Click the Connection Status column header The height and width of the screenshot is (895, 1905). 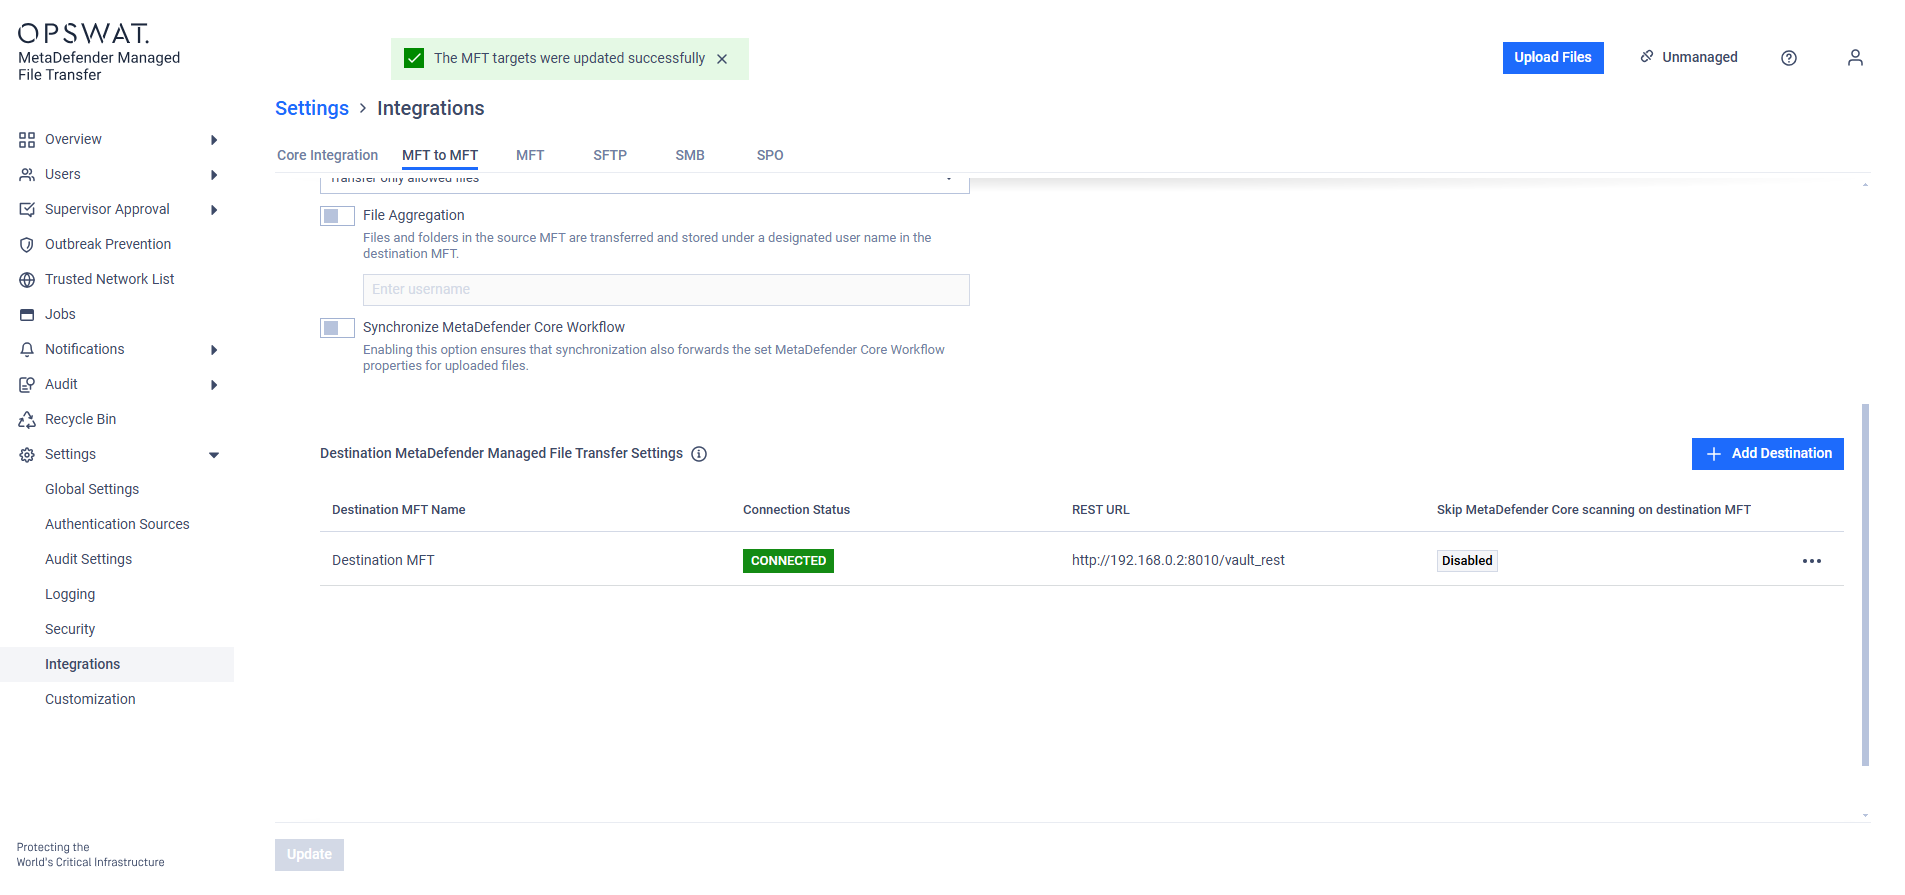(x=796, y=510)
